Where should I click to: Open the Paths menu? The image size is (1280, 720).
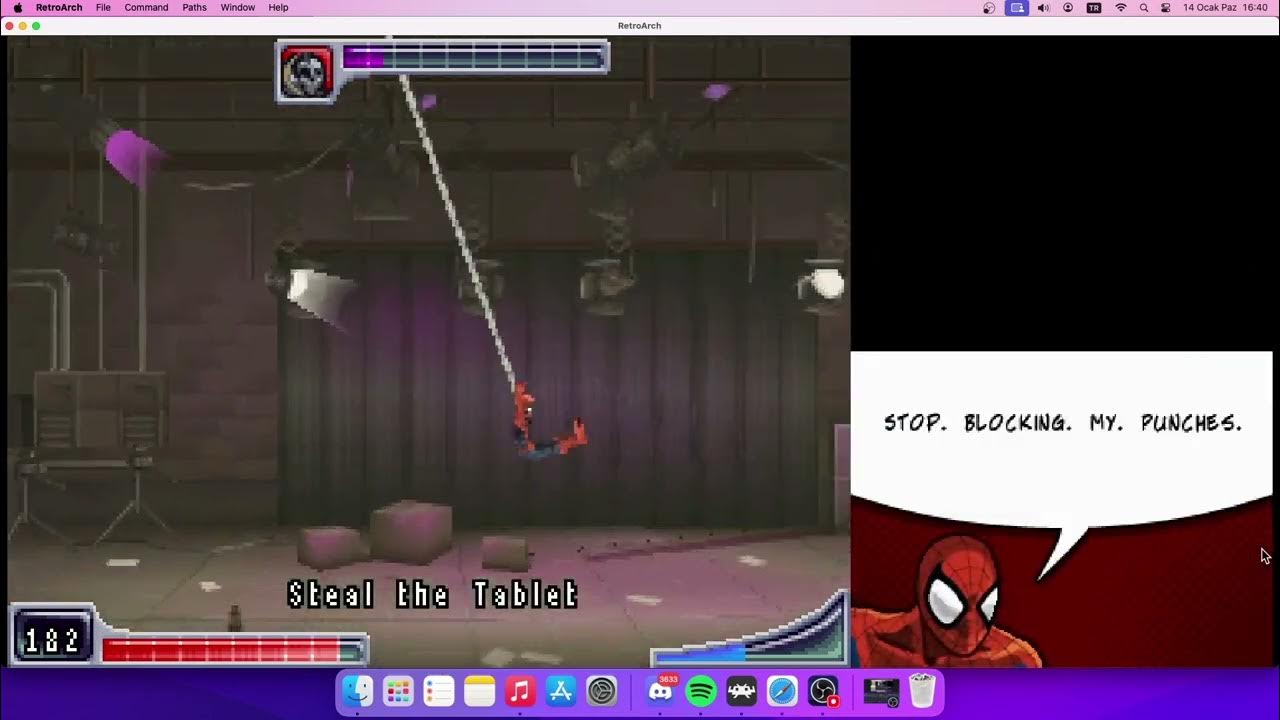point(195,7)
